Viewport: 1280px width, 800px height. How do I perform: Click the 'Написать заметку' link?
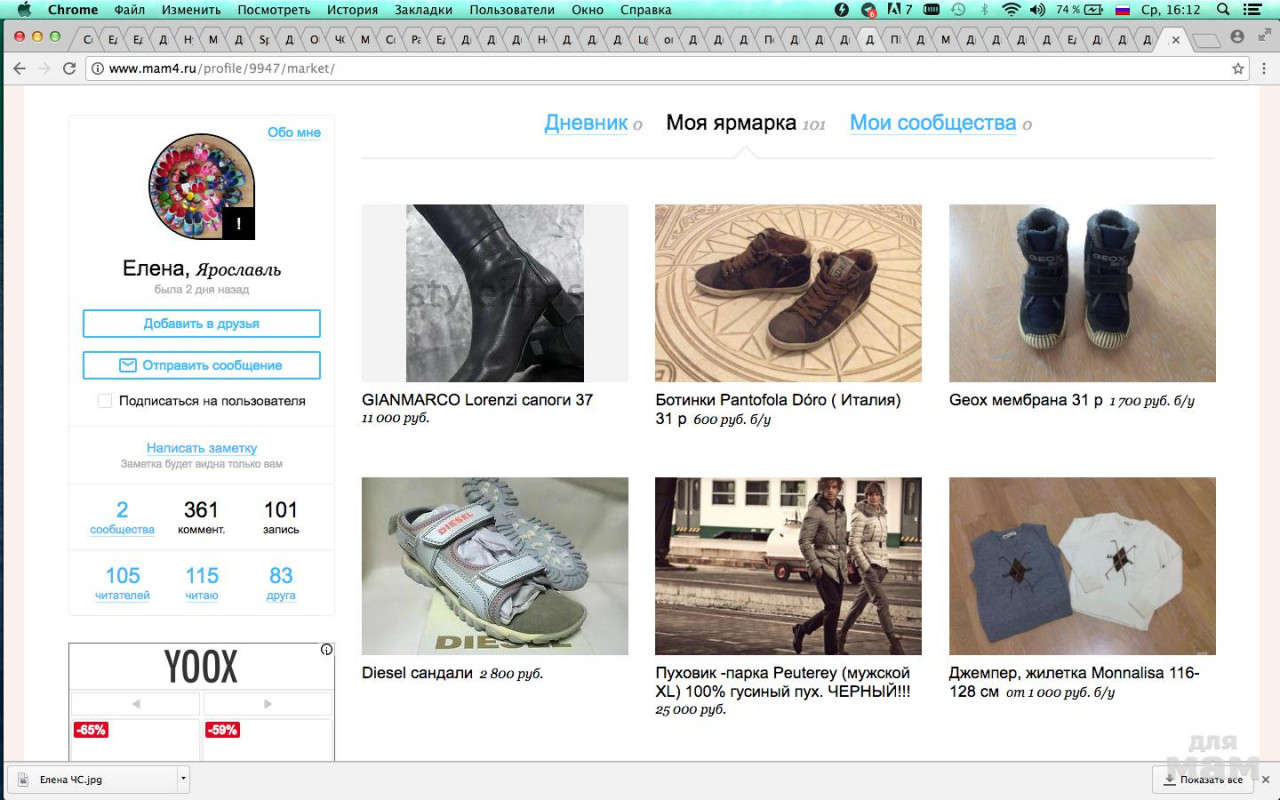coord(201,448)
